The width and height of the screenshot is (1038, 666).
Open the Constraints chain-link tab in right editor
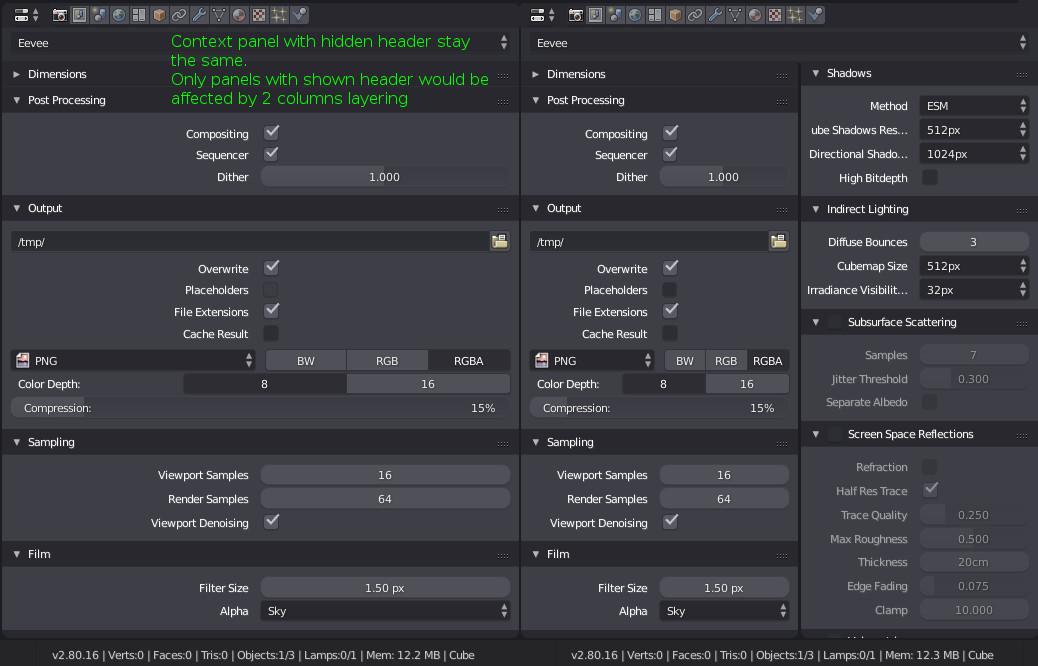point(695,15)
